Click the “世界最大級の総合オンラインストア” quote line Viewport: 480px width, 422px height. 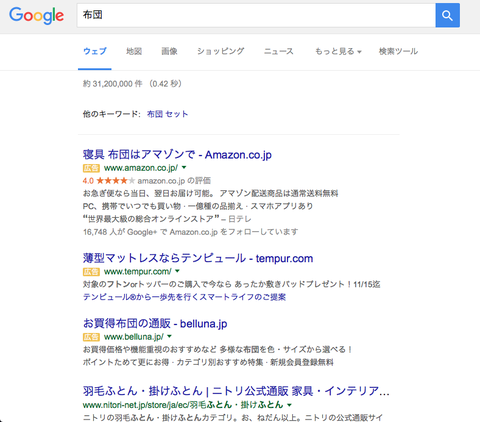tap(151, 219)
